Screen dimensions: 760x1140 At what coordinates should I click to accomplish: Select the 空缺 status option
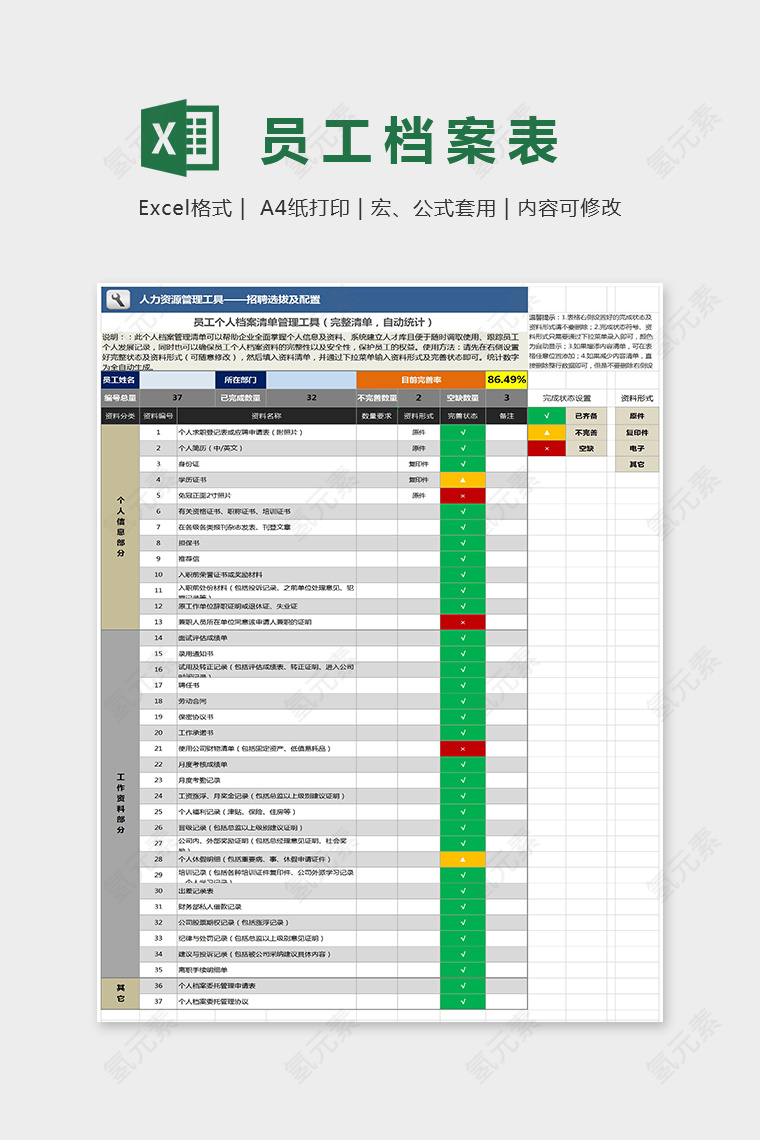point(586,449)
